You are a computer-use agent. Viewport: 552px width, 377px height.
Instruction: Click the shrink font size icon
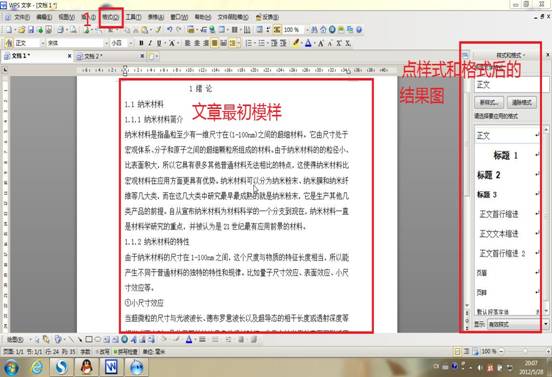pyautogui.click(x=330, y=43)
